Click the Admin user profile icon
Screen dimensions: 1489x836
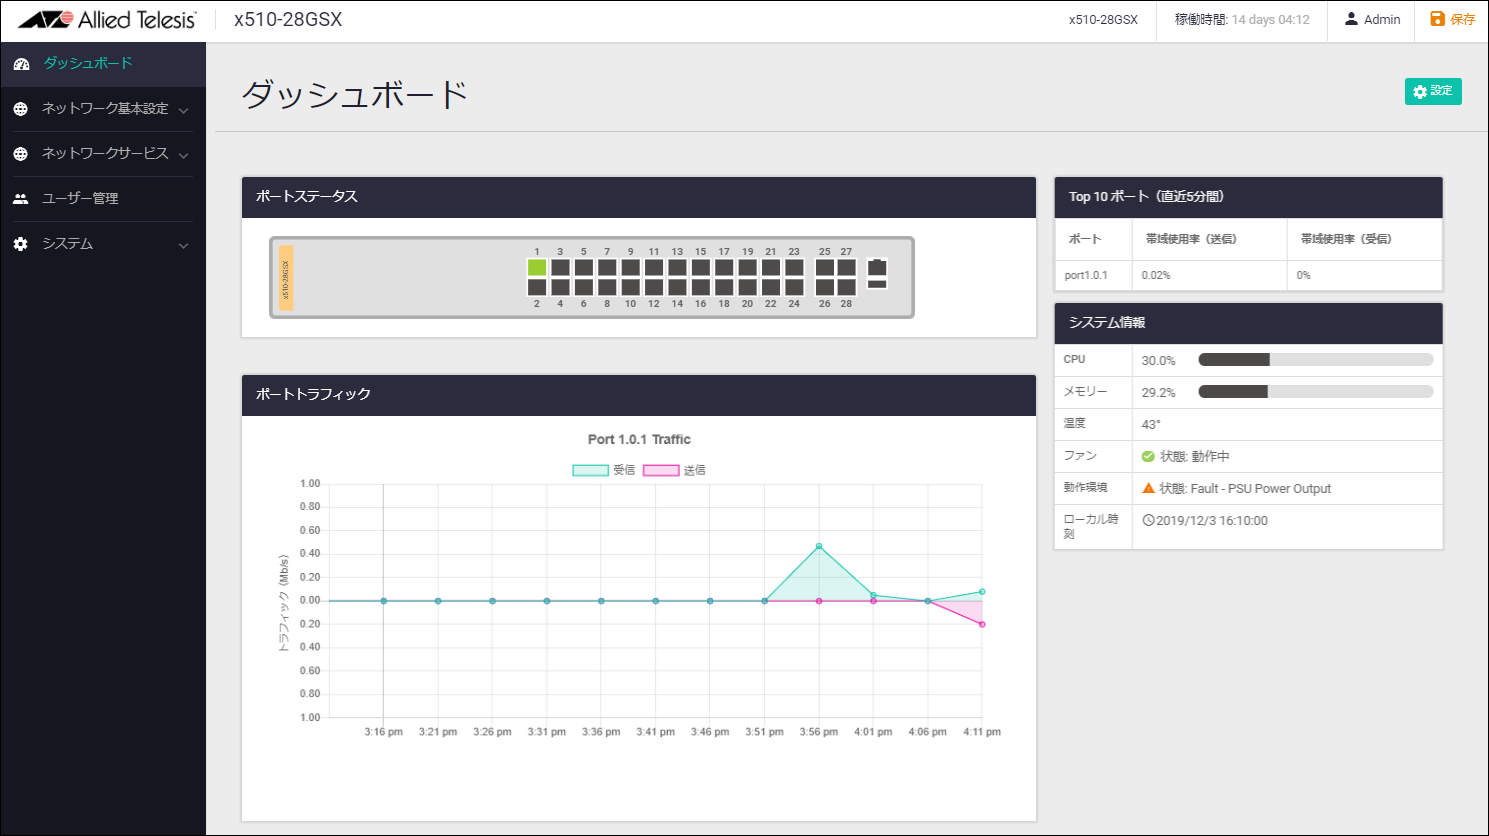1351,19
